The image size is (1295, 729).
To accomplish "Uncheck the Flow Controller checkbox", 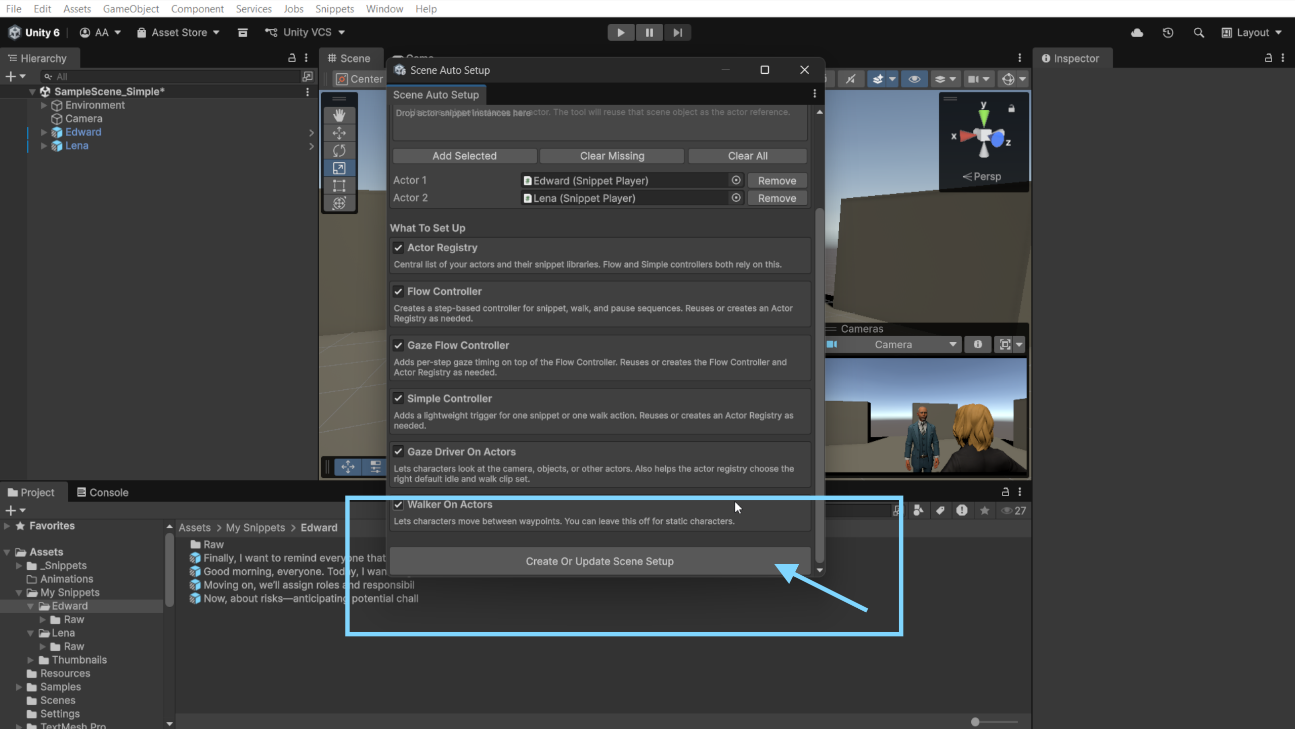I will click(398, 292).
